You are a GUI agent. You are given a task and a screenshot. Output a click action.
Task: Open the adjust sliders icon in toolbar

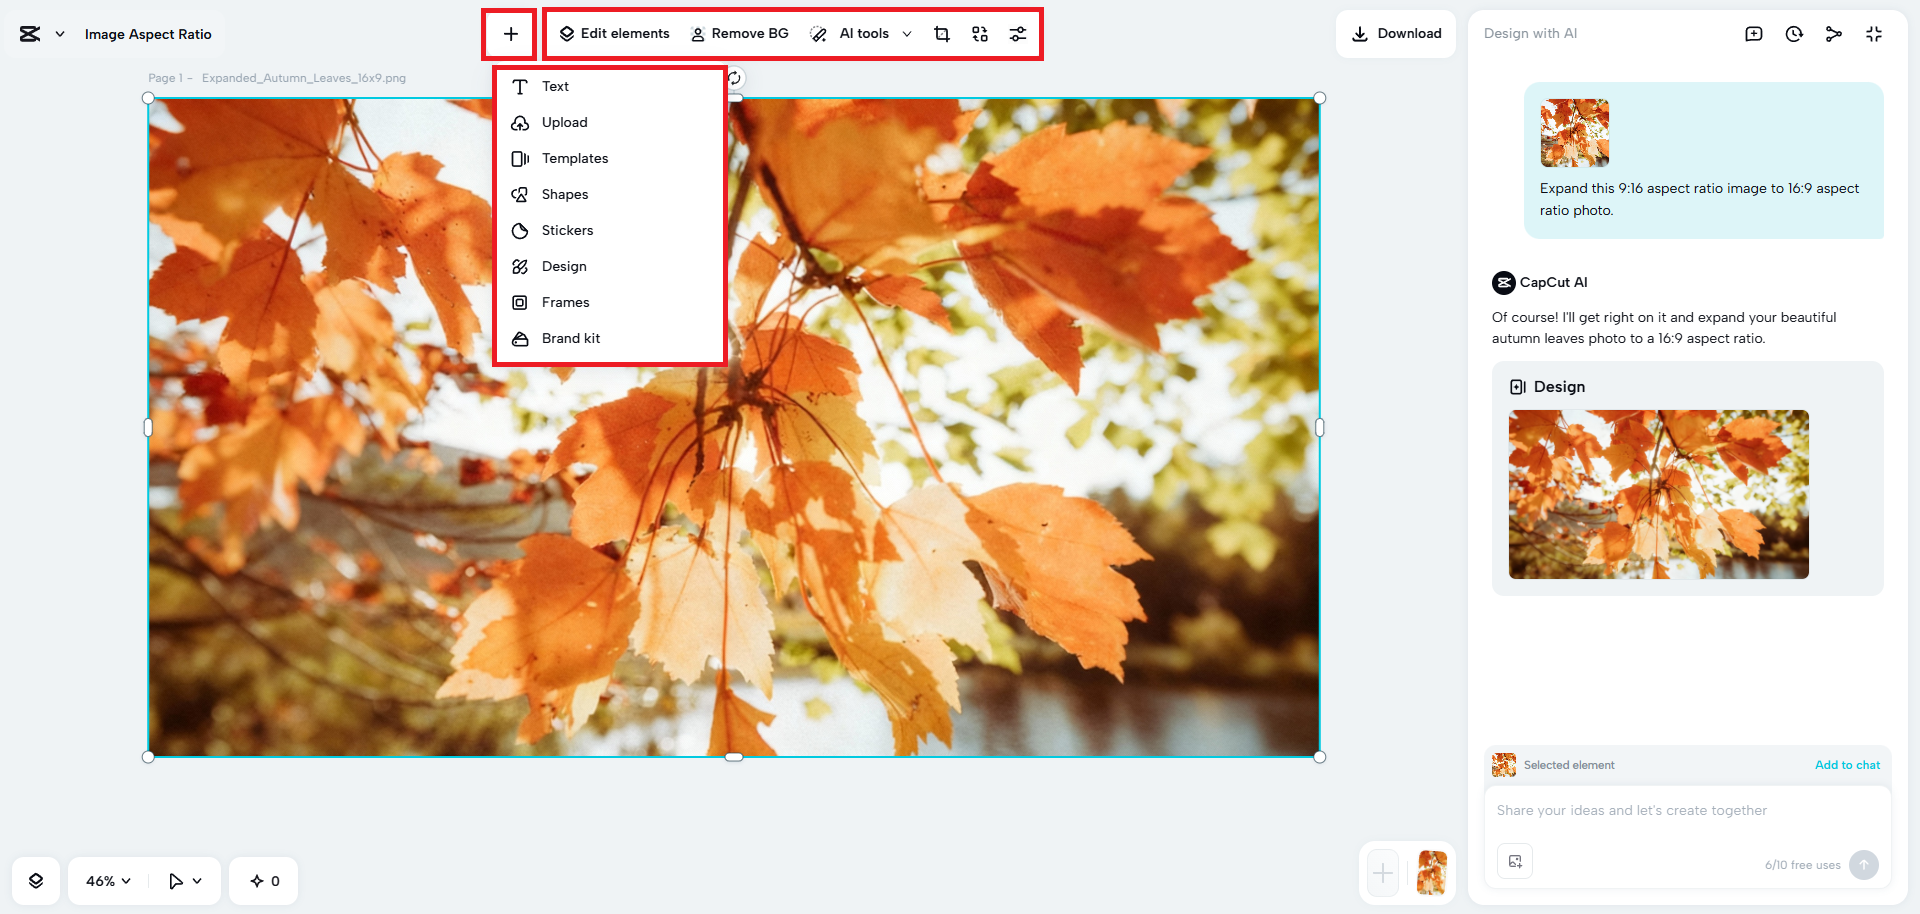coord(1017,34)
